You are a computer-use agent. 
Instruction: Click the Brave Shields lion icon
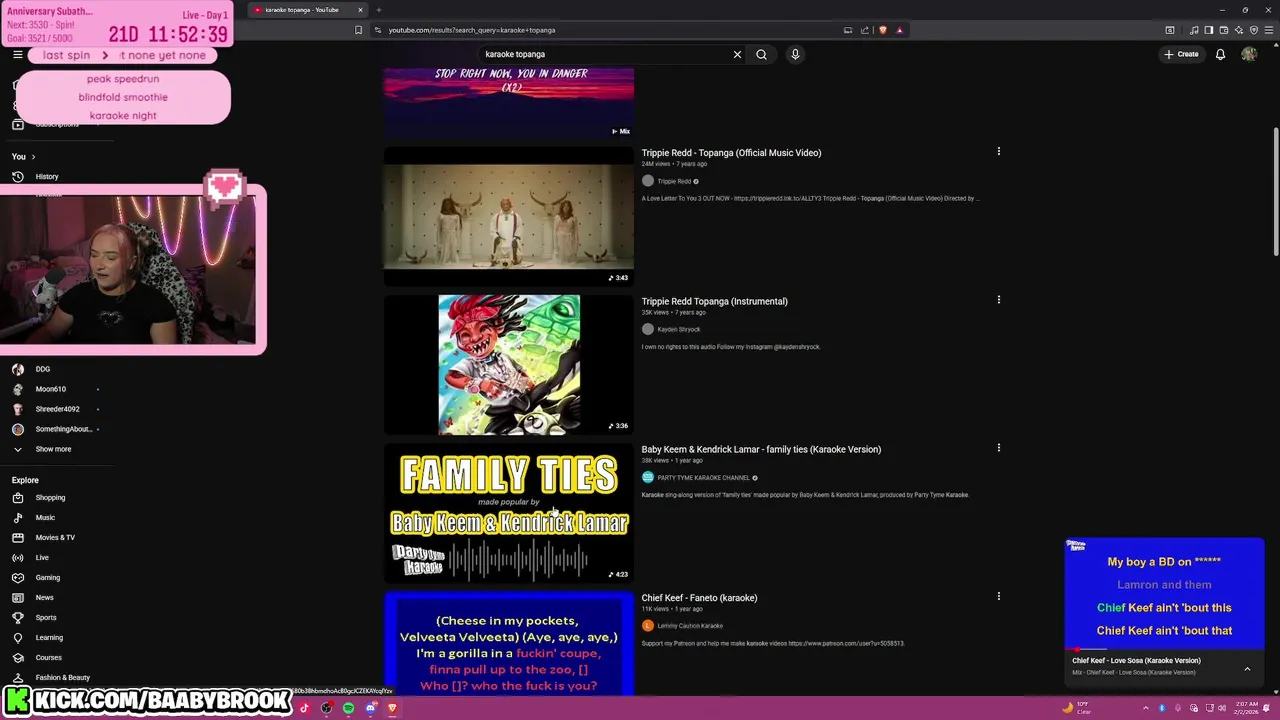pyautogui.click(x=882, y=30)
